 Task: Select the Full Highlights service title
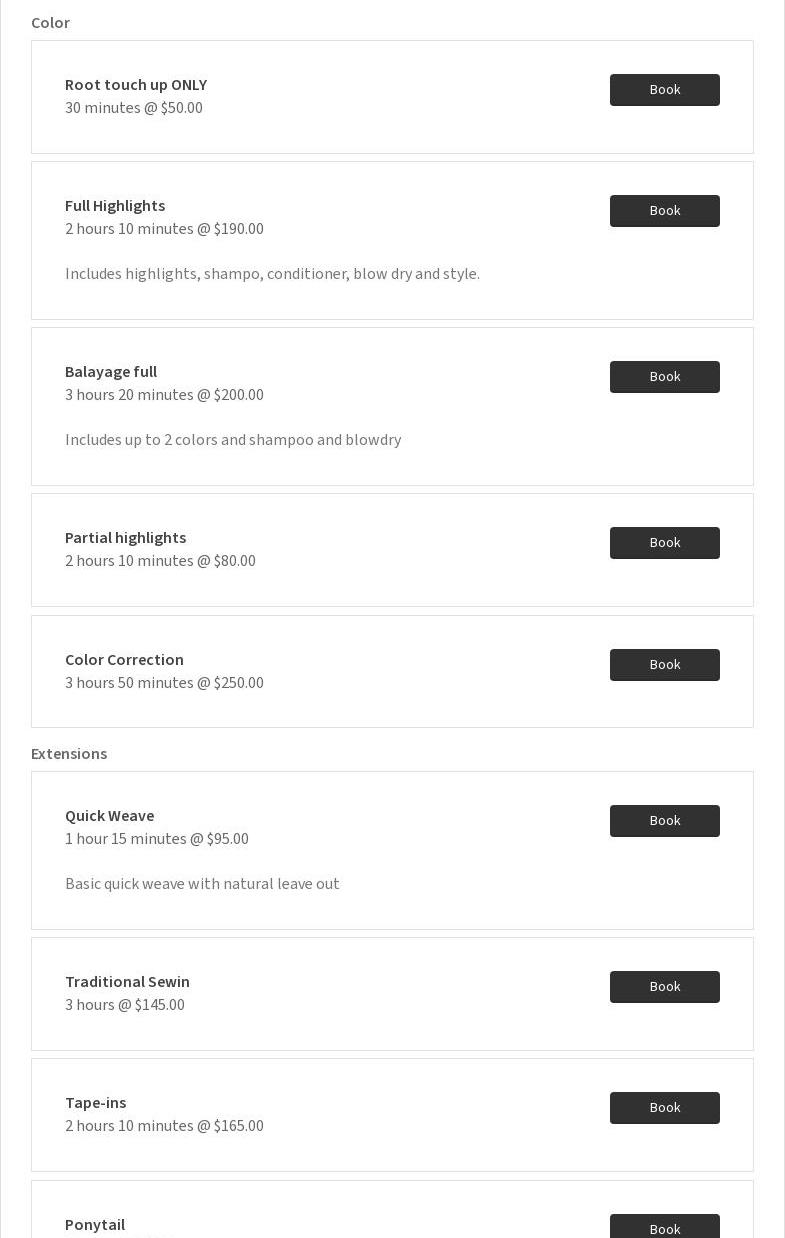pos(115,206)
